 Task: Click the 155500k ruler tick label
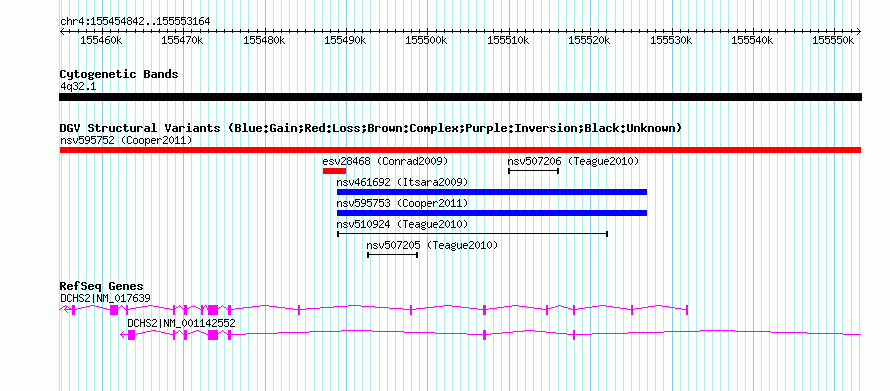(427, 40)
